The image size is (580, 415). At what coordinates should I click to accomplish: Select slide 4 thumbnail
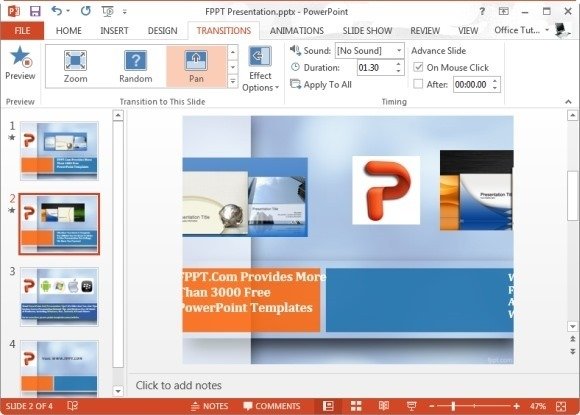point(59,368)
